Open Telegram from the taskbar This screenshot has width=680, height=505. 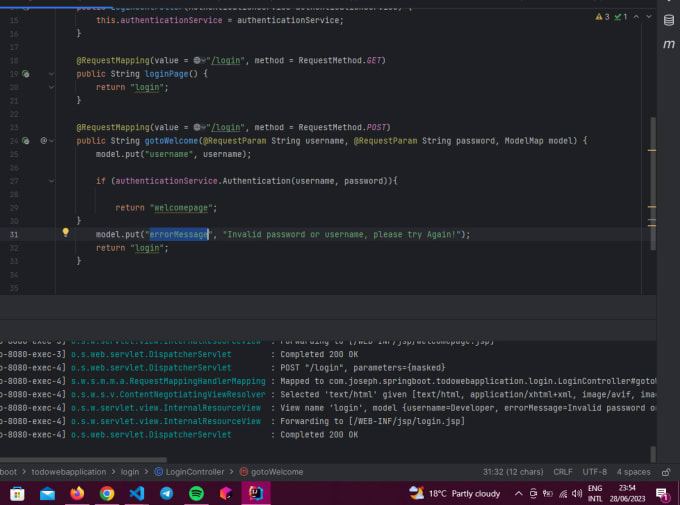point(167,493)
